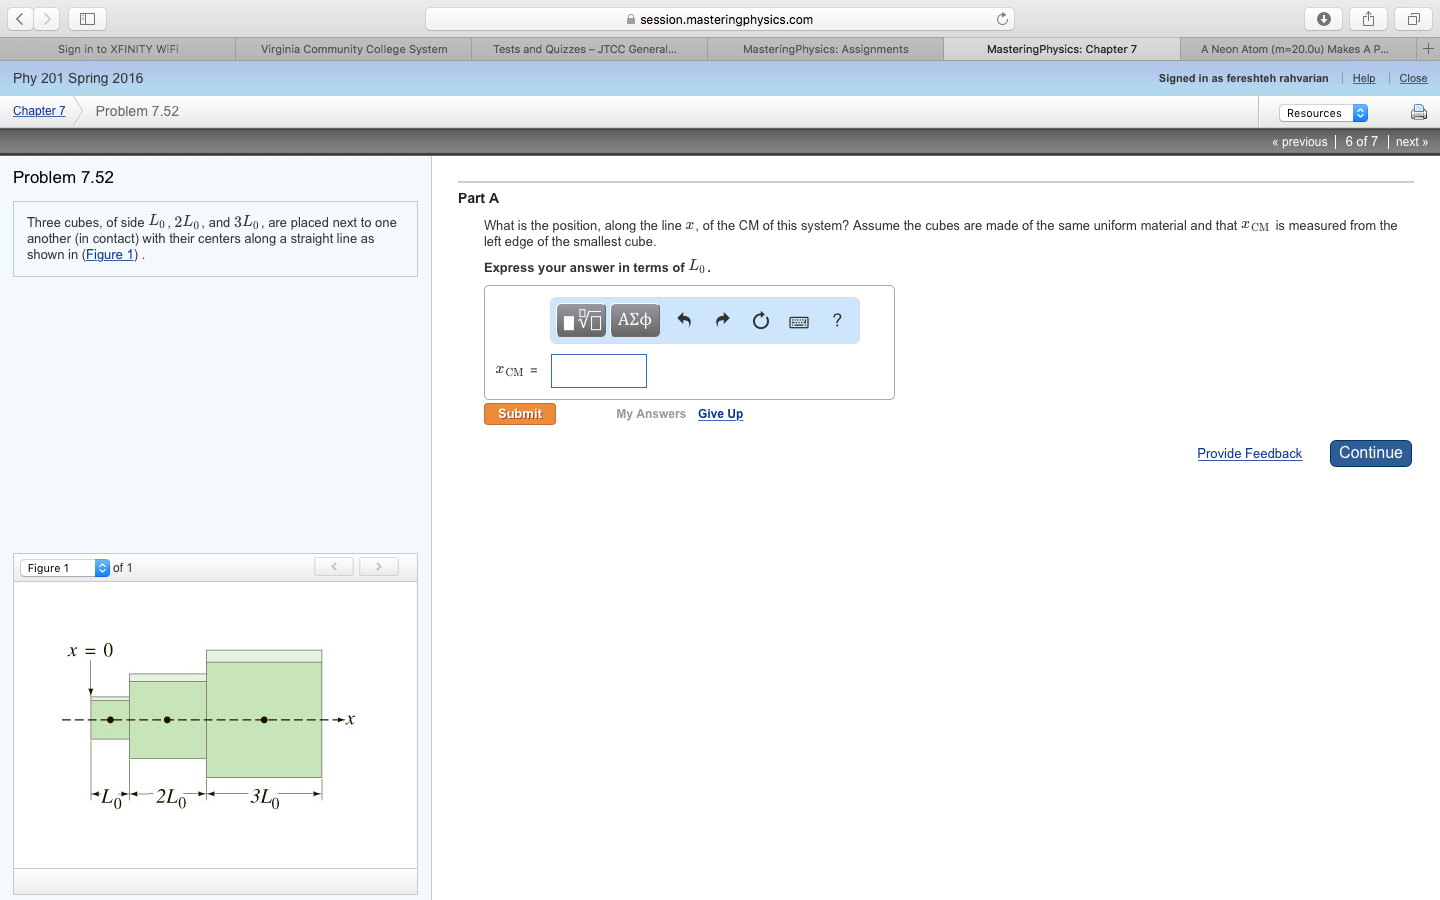The height and width of the screenshot is (900, 1440).
Task: Open the Tests and Quizzes – JTCC tab
Action: pyautogui.click(x=588, y=48)
